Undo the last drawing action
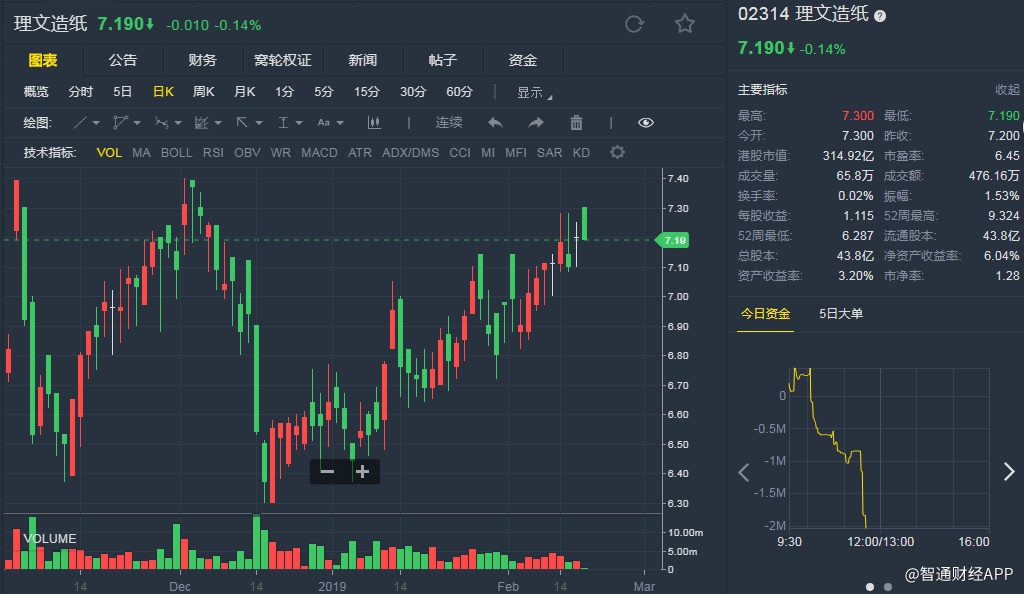Image resolution: width=1024 pixels, height=594 pixels. (x=495, y=123)
